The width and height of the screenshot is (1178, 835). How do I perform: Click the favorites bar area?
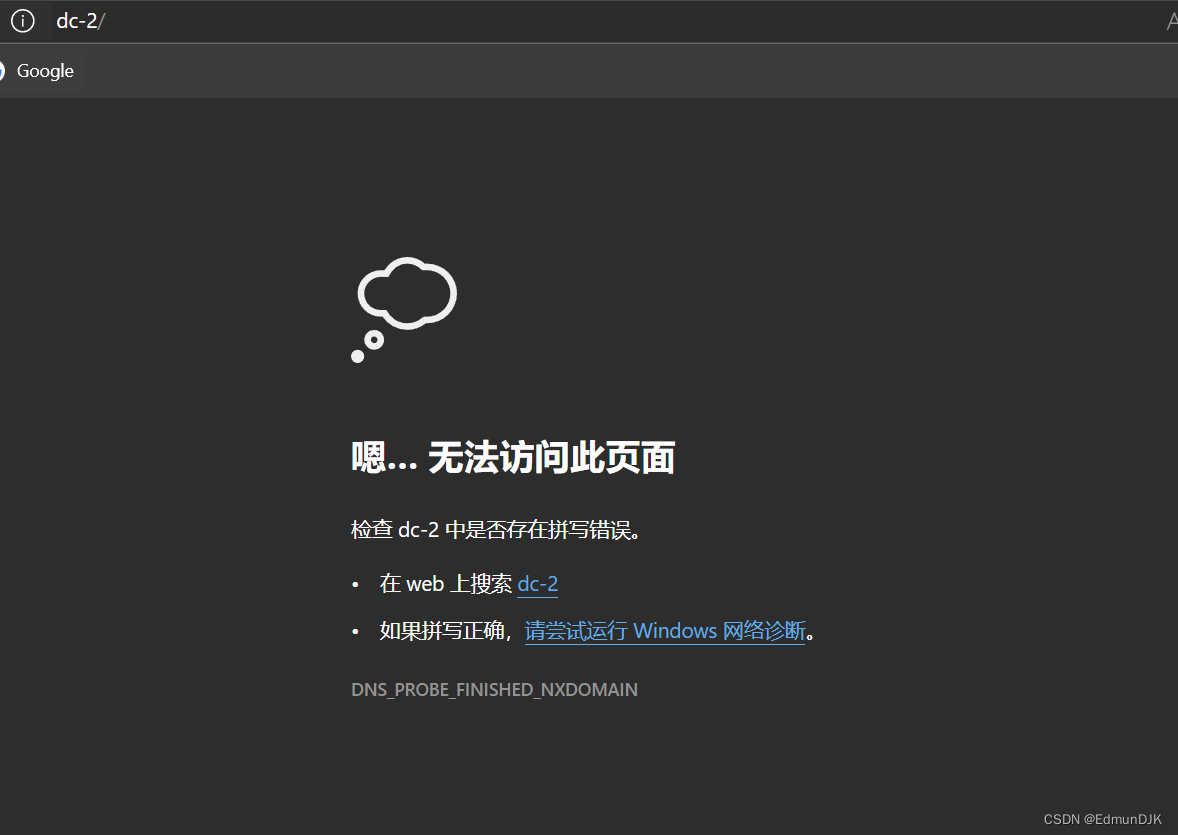tap(400, 70)
